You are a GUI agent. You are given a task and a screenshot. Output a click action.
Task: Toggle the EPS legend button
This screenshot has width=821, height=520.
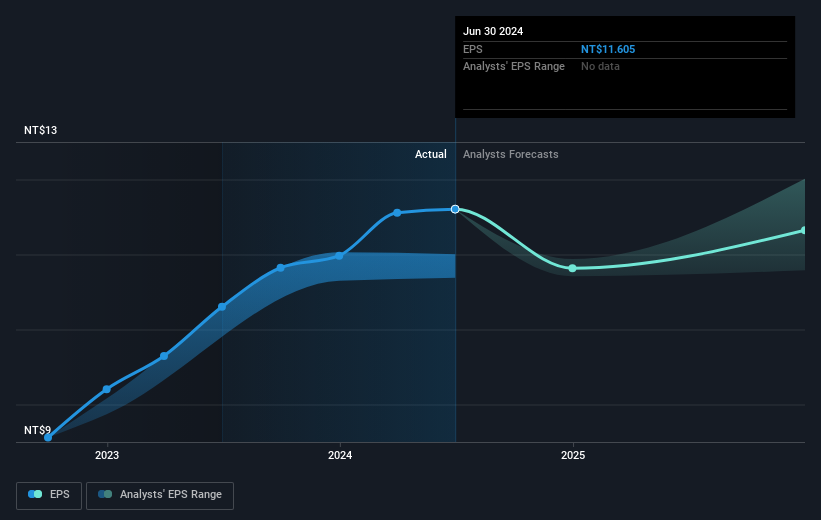(49, 495)
